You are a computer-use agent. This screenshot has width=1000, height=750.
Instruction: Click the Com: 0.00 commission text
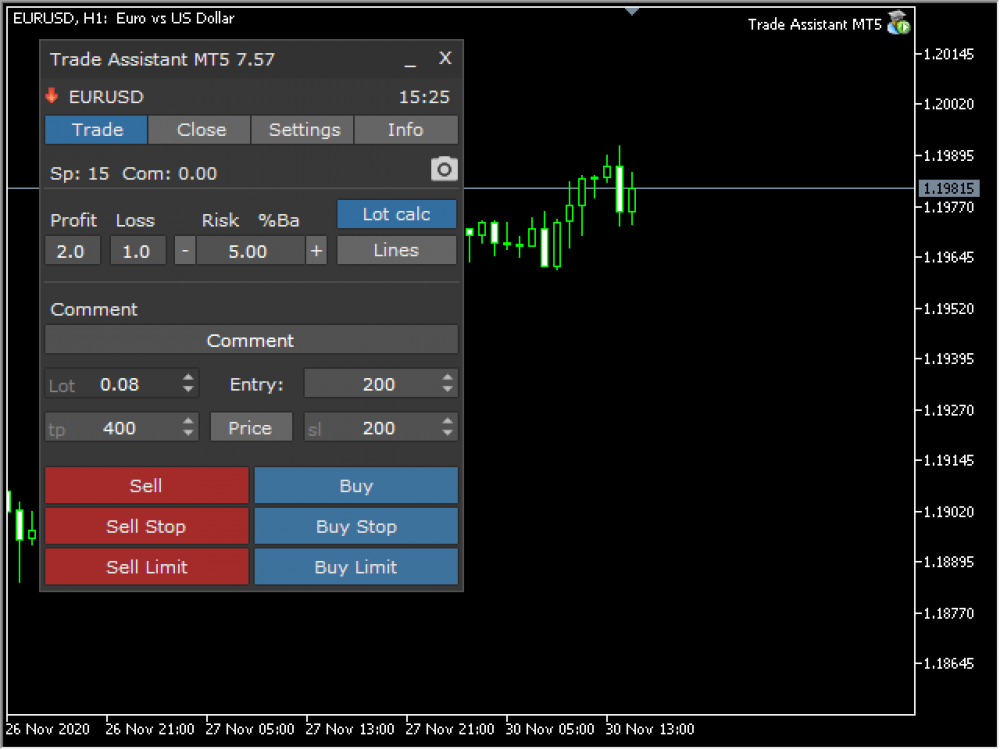pos(170,173)
